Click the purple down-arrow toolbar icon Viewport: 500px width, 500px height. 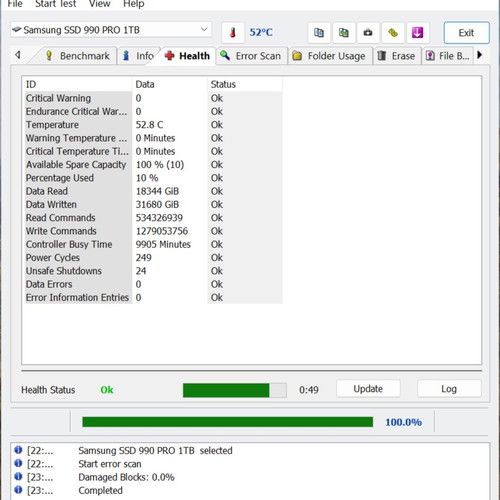pos(418,33)
